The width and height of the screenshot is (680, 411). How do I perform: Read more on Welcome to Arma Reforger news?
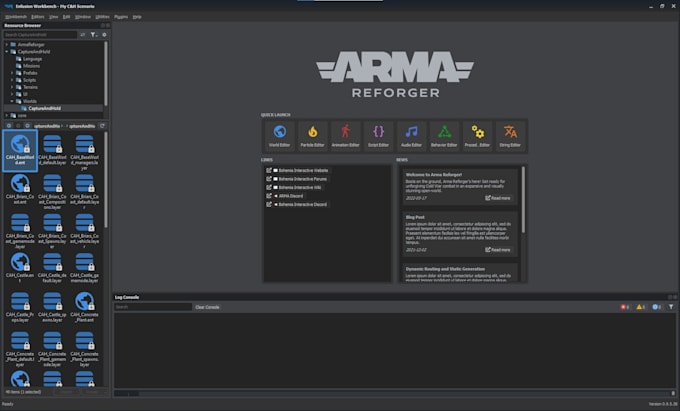pos(498,198)
